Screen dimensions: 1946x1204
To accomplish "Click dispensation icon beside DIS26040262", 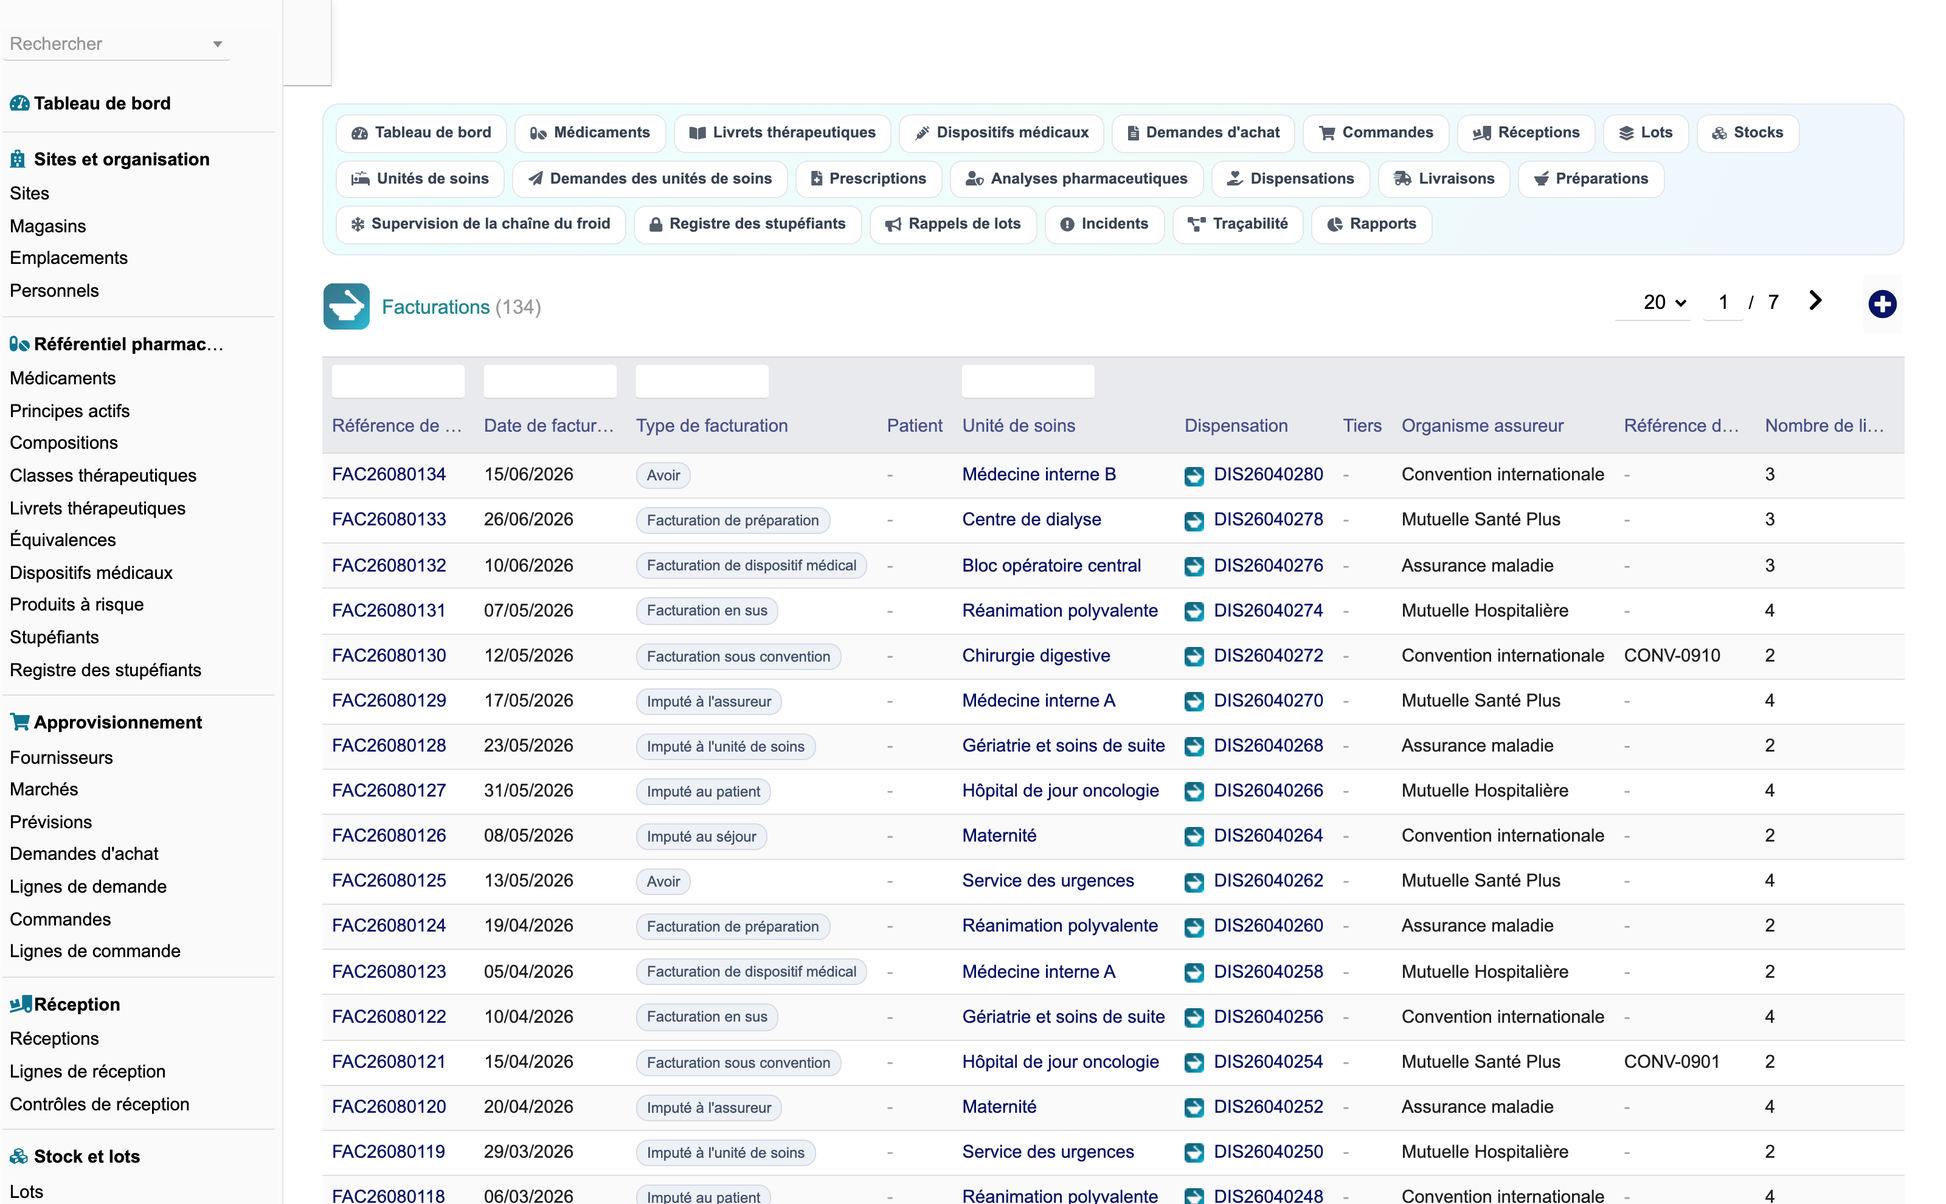I will point(1194,882).
